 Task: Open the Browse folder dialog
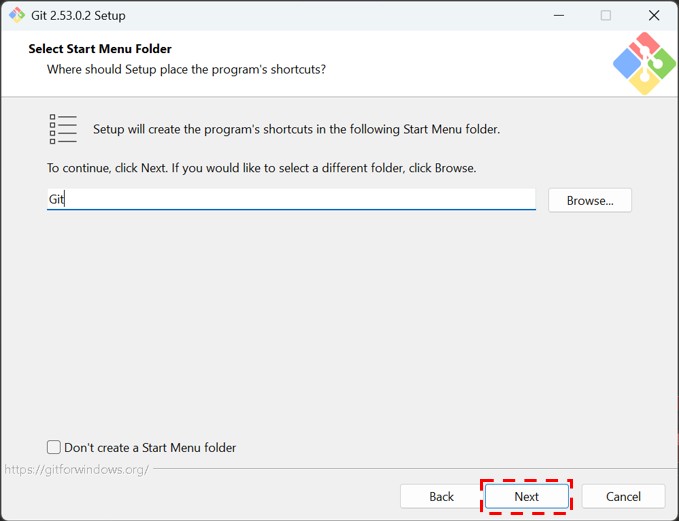[x=589, y=200]
